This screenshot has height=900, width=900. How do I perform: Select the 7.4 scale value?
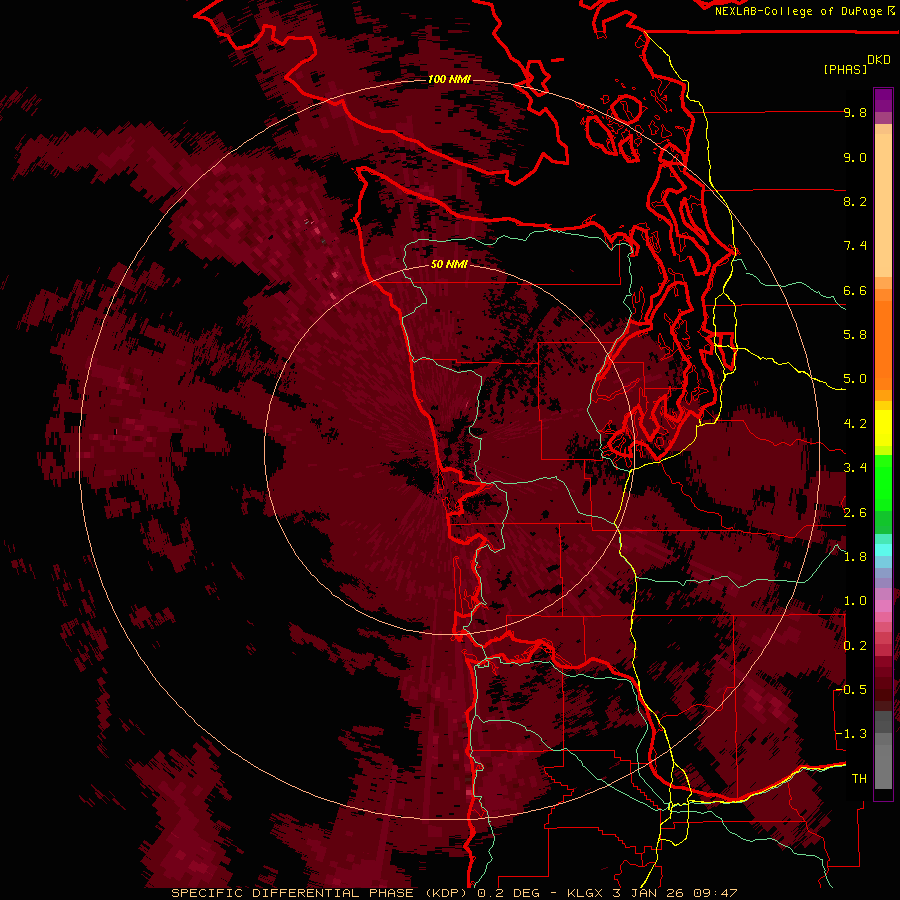[x=855, y=246]
